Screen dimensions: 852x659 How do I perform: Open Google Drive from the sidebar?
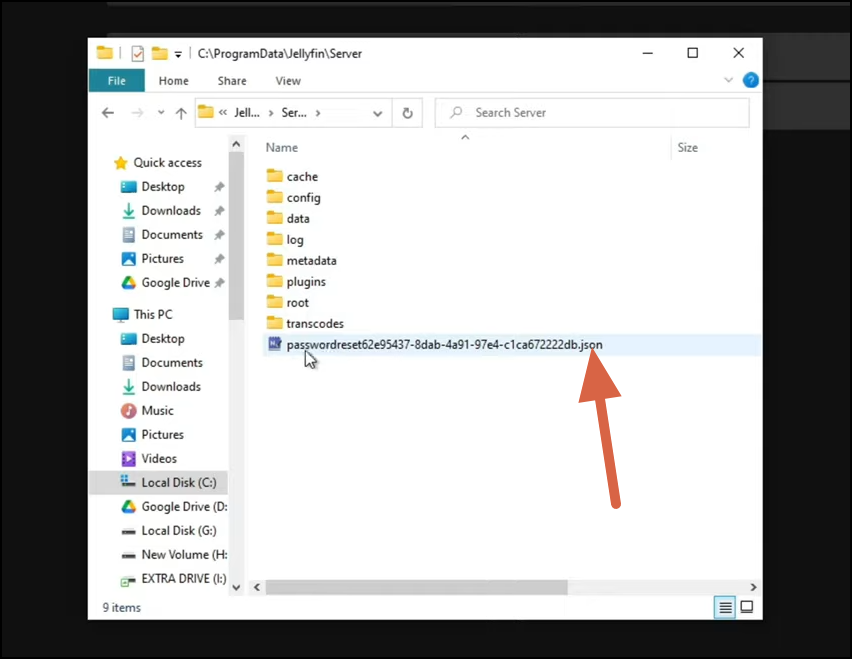pos(177,282)
